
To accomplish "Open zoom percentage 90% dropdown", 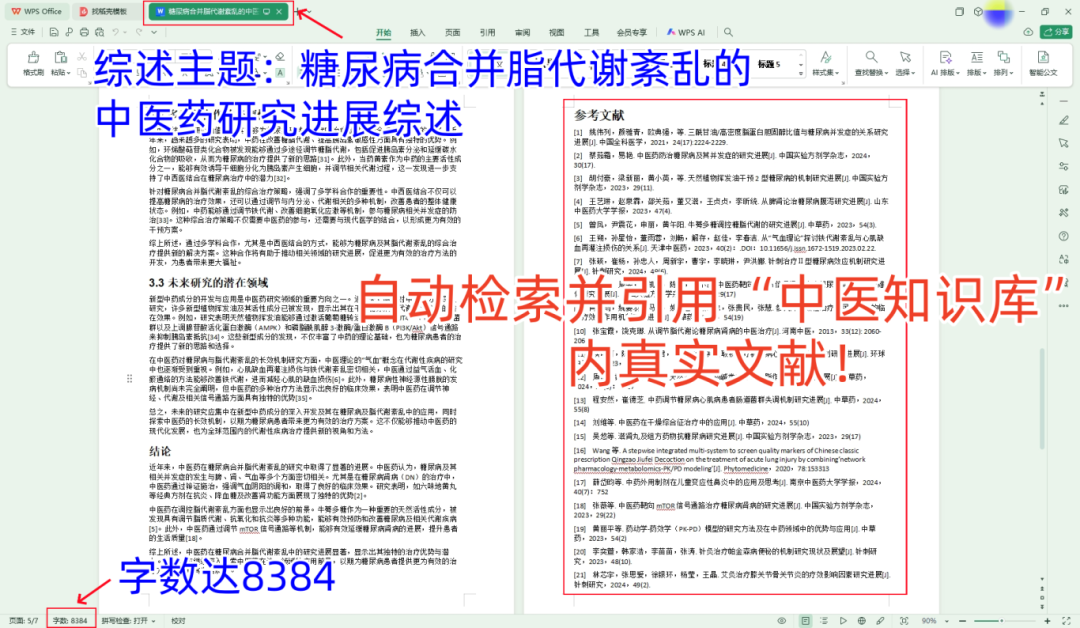I will 947,621.
